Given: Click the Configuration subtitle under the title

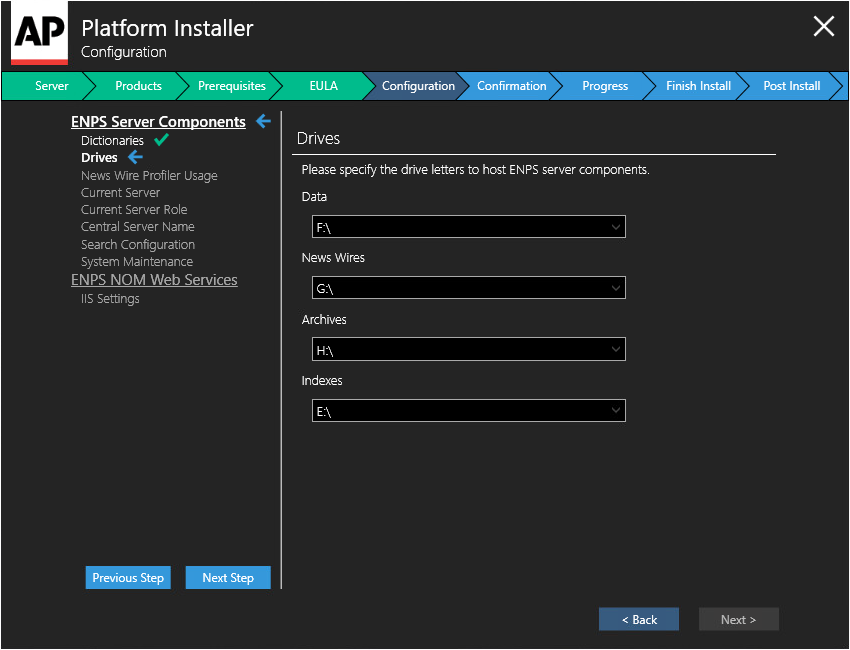Looking at the screenshot, I should [x=124, y=52].
